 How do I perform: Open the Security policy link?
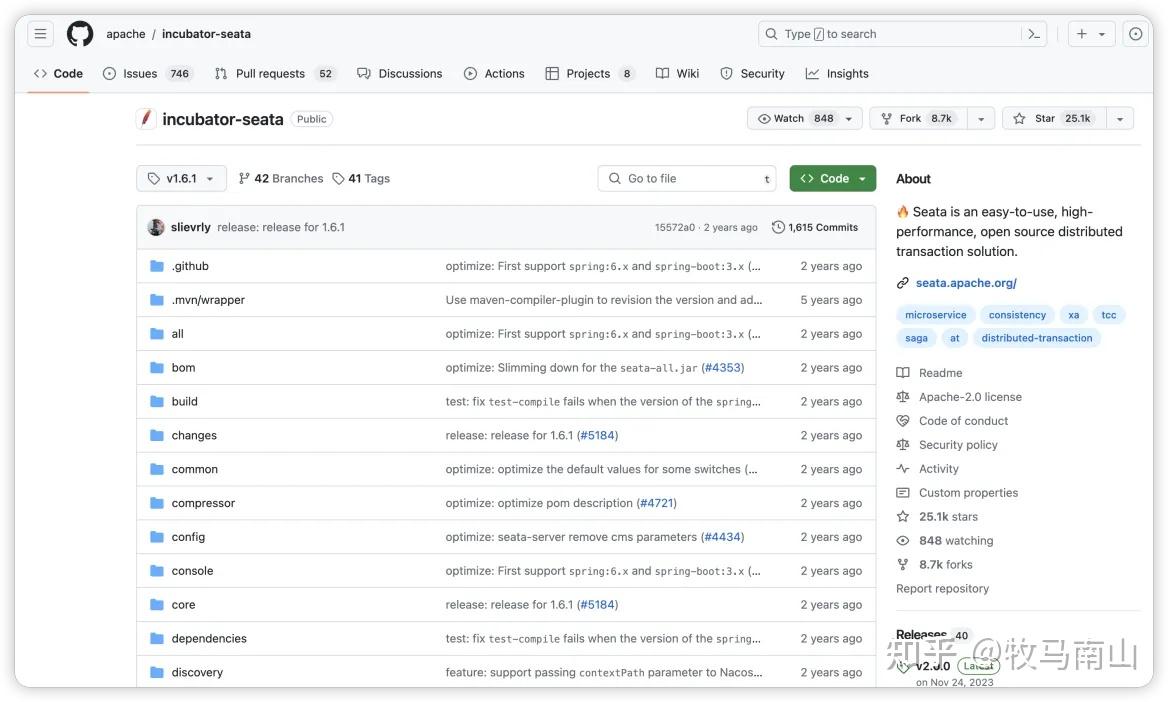[x=947, y=444]
